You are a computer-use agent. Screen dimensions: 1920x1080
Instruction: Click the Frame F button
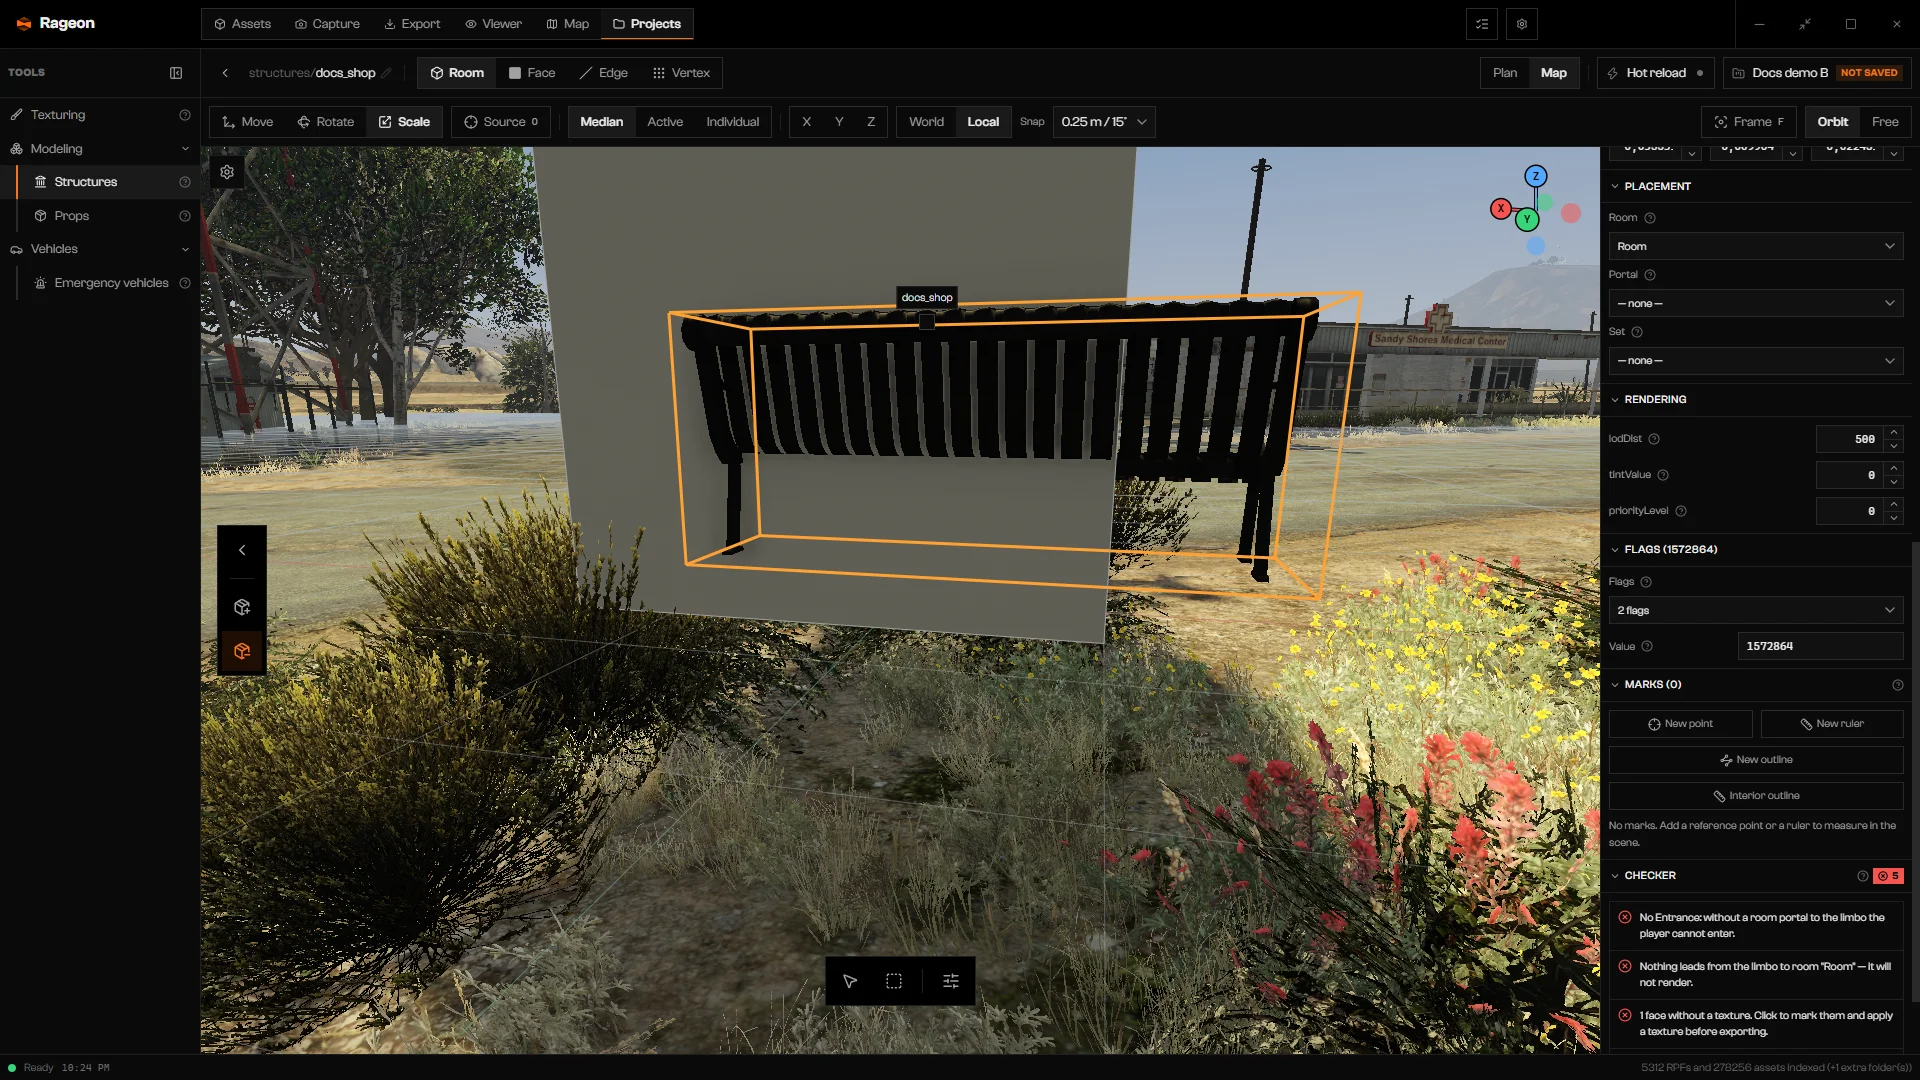pos(1749,122)
